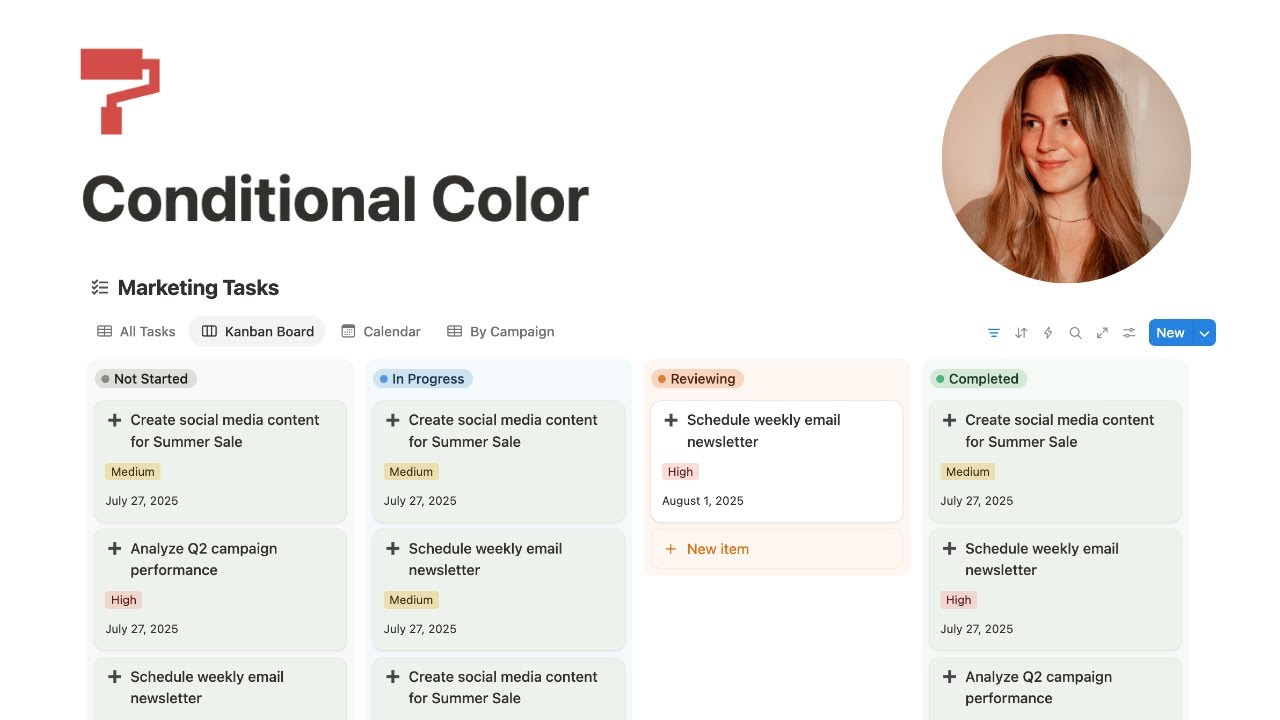The image size is (1280, 720).
Task: Click the circular profile photo
Action: coord(1066,158)
